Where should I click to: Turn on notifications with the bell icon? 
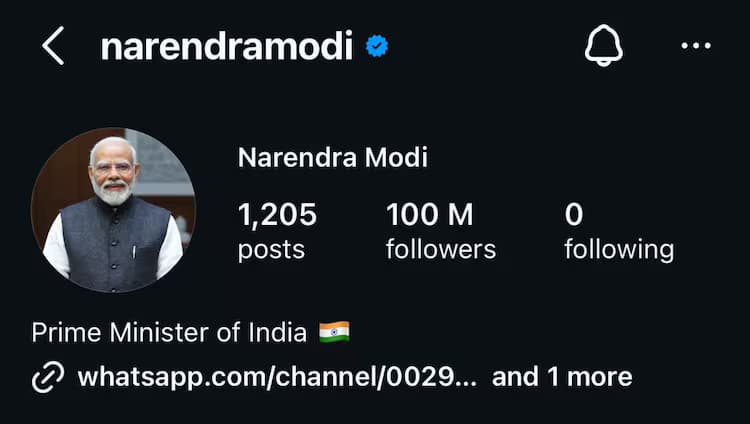pyautogui.click(x=603, y=46)
